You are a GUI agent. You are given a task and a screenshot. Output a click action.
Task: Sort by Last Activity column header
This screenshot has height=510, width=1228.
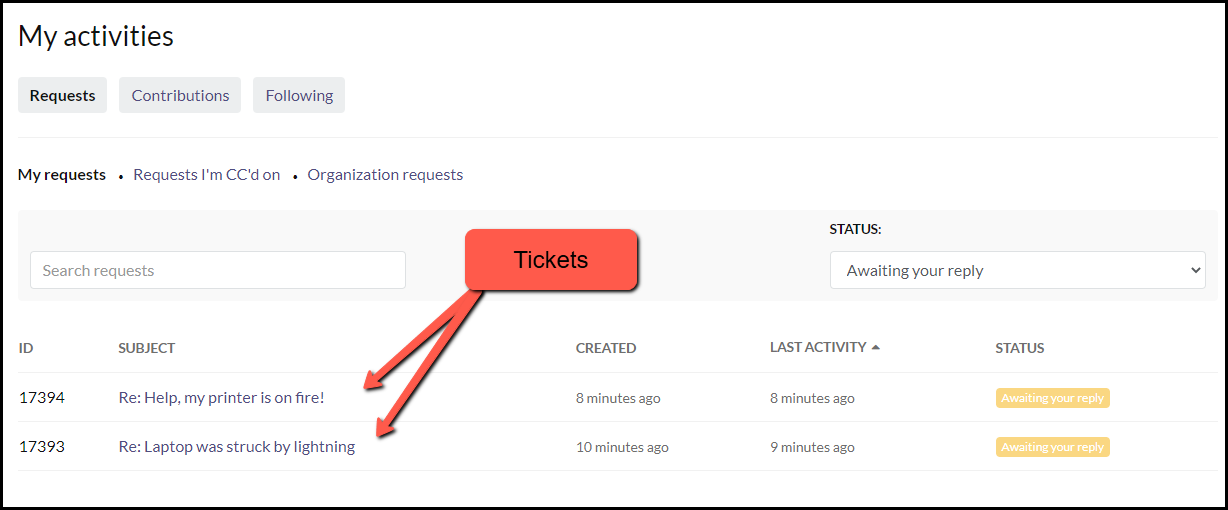click(x=818, y=347)
